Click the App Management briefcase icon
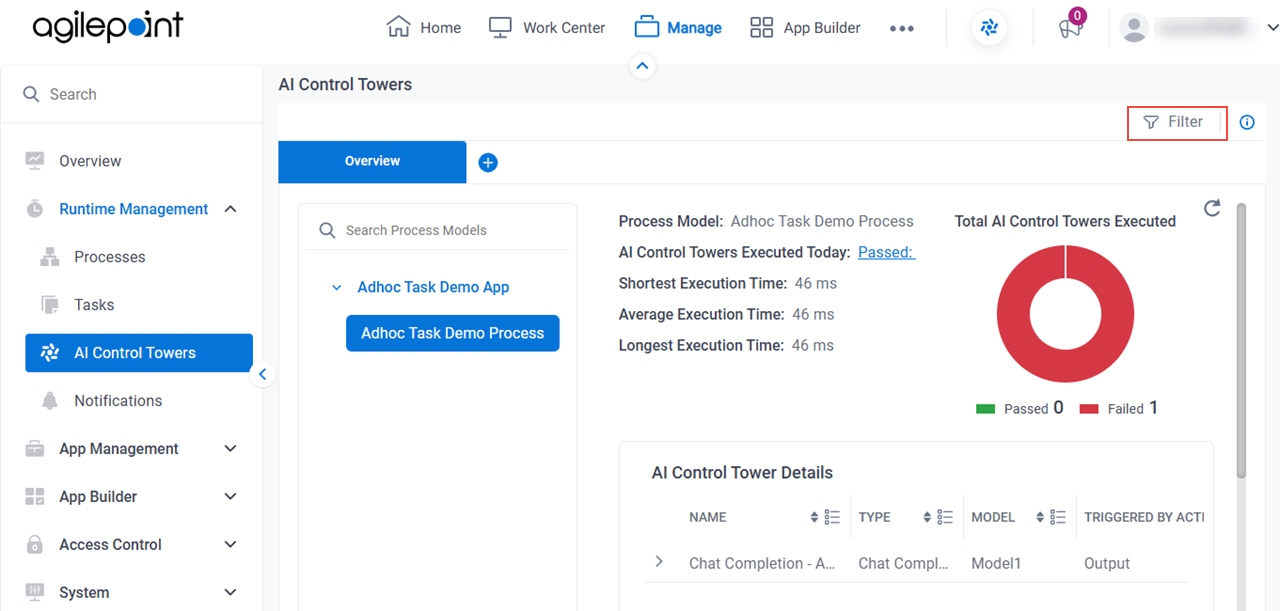Image resolution: width=1280 pixels, height=611 pixels. click(x=35, y=449)
